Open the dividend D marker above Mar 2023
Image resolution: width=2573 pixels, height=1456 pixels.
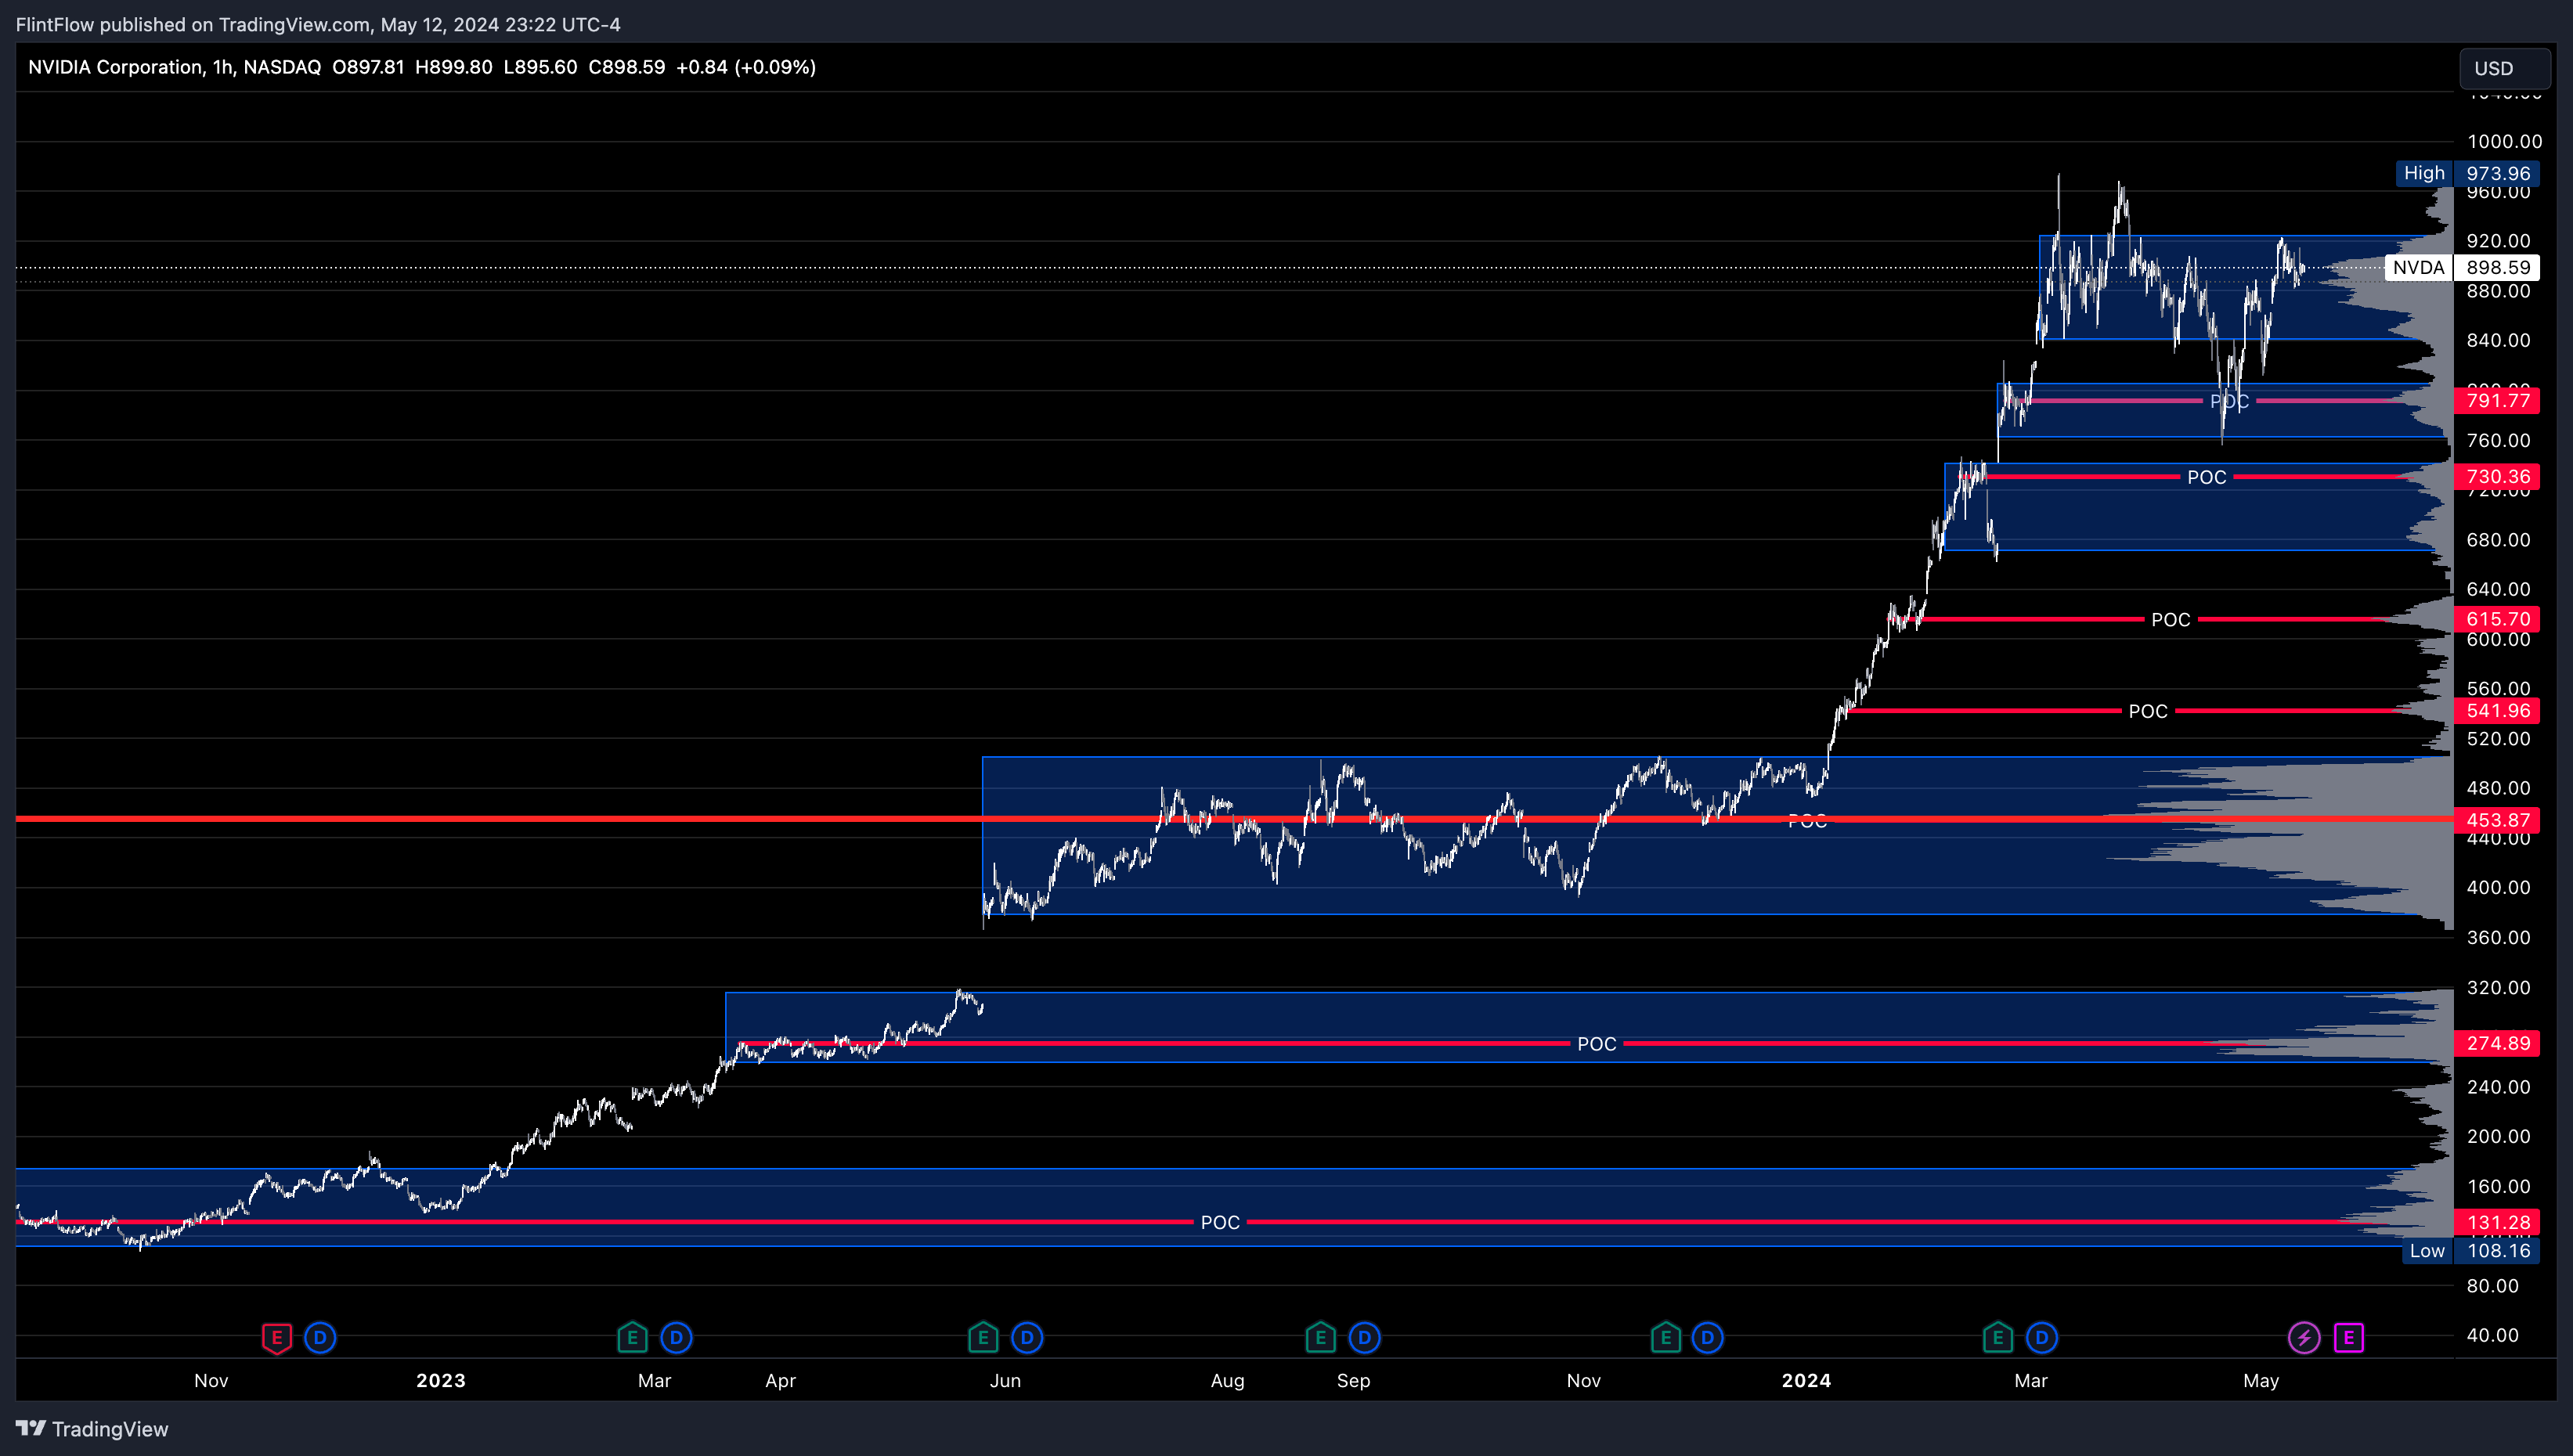click(x=676, y=1337)
